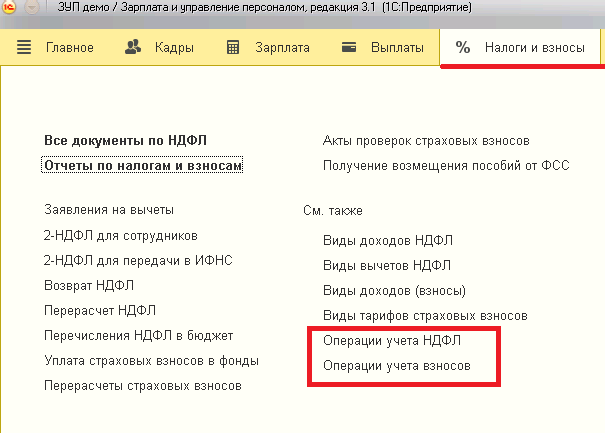
Task: Open Все документы по НДФЛ
Action: tap(125, 140)
